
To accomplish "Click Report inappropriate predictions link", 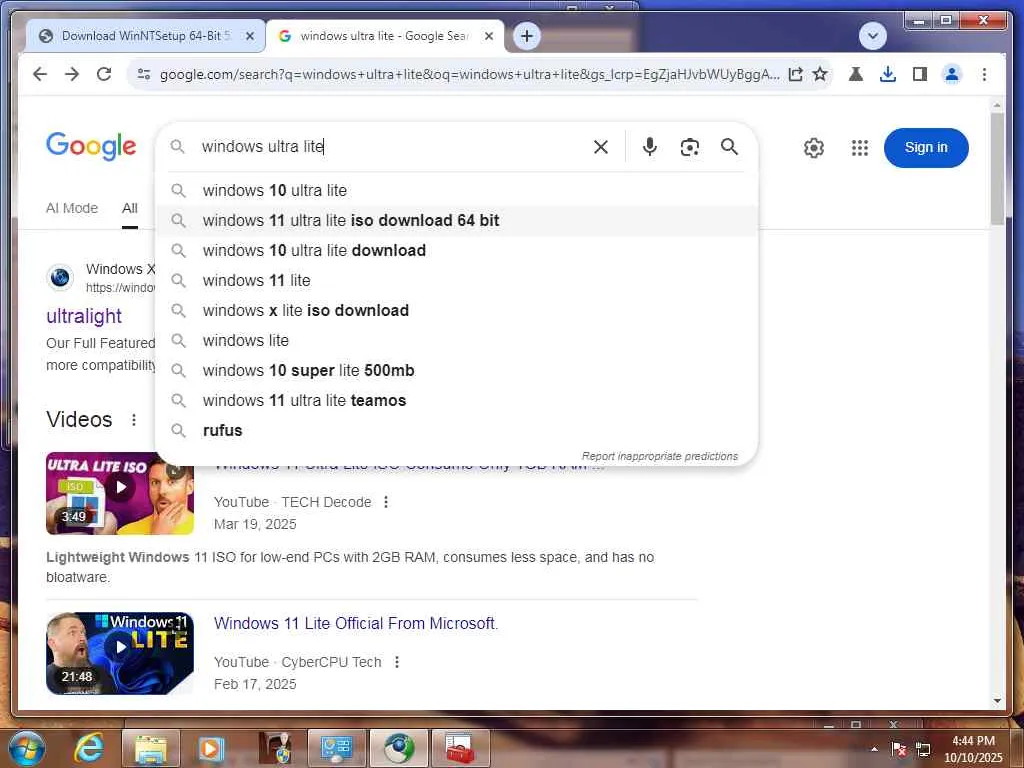I will point(660,456).
